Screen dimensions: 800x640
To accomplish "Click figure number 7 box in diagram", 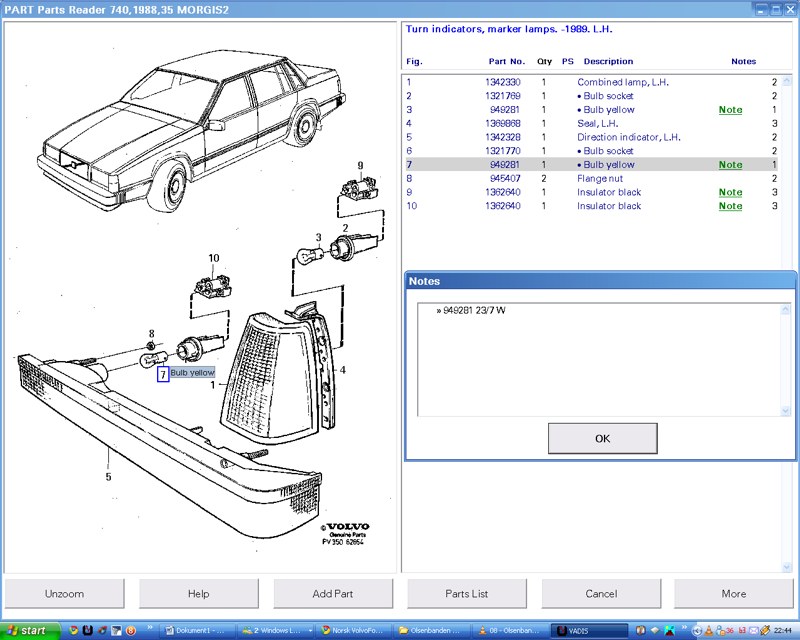I will tap(163, 374).
